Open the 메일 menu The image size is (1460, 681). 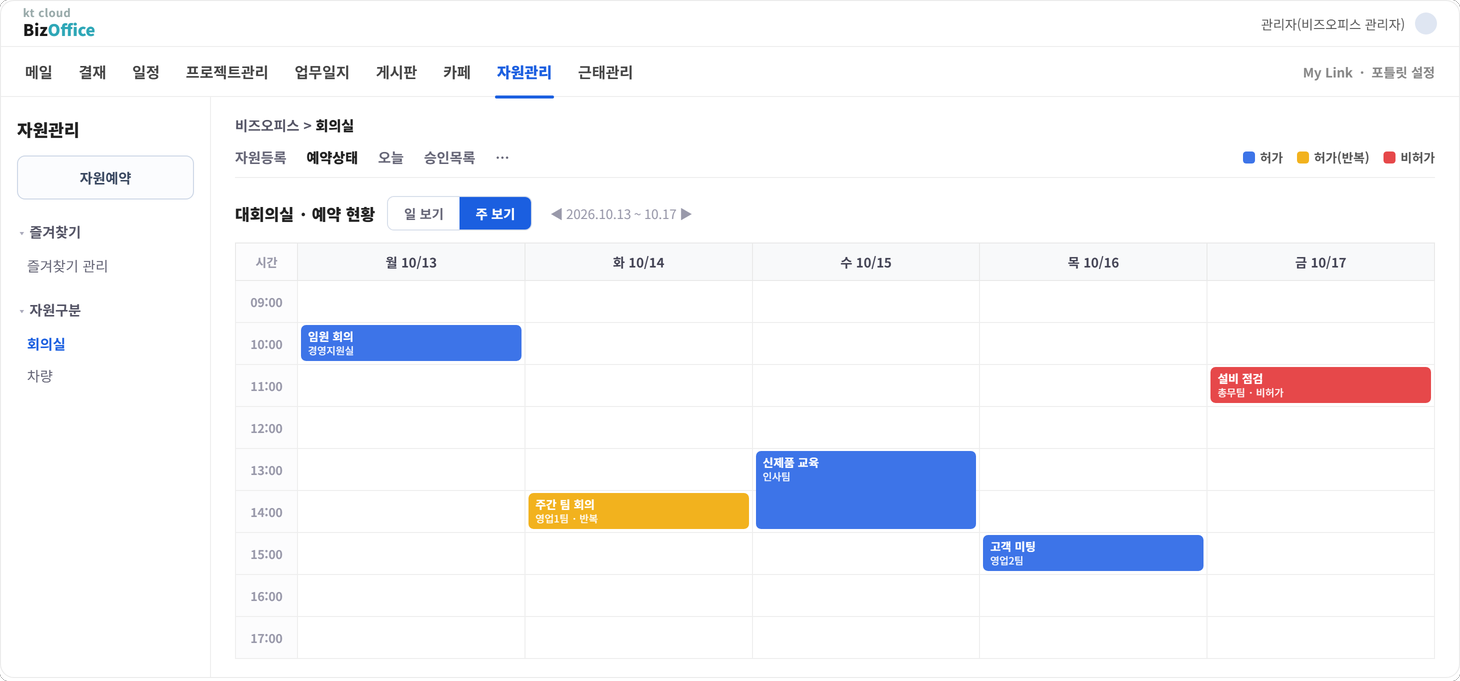tap(39, 72)
